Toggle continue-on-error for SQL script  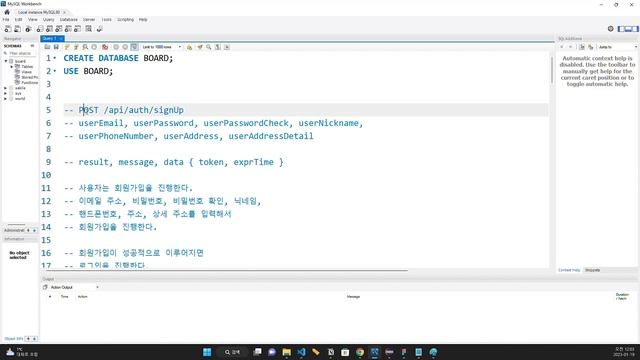point(105,47)
